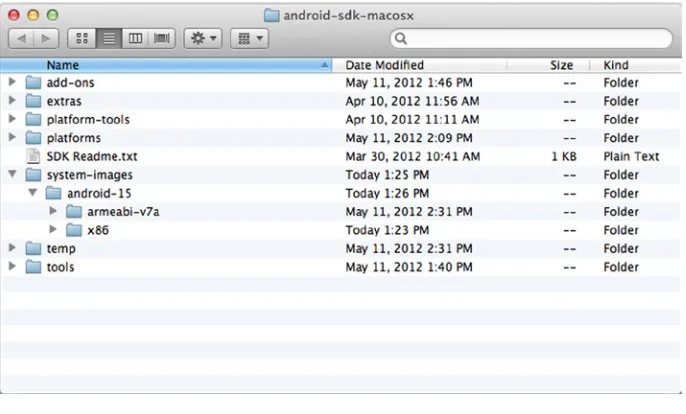This screenshot has height=414, width=686.
Task: Go back with the left arrow button
Action: pyautogui.click(x=21, y=39)
